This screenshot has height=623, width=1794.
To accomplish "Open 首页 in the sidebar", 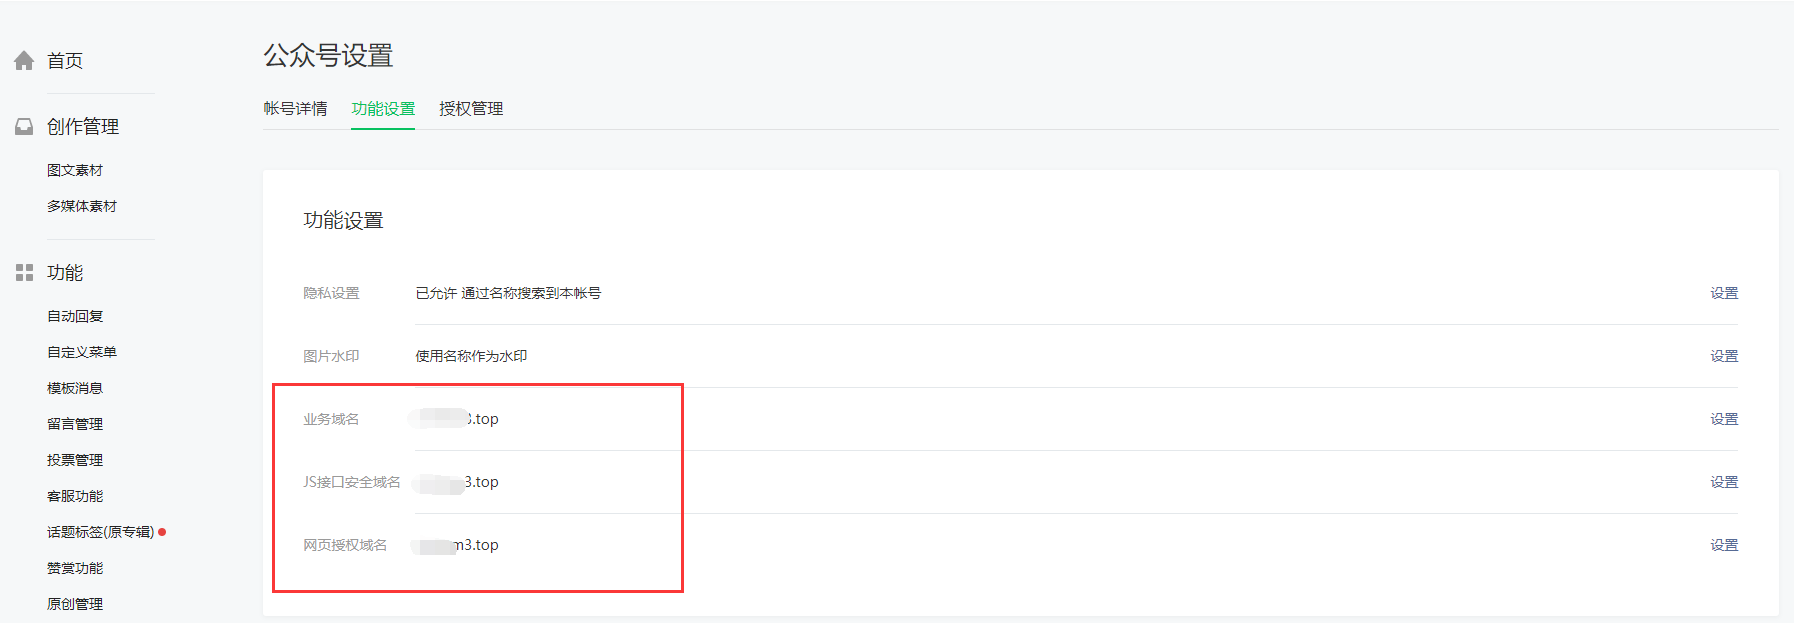I will (65, 61).
